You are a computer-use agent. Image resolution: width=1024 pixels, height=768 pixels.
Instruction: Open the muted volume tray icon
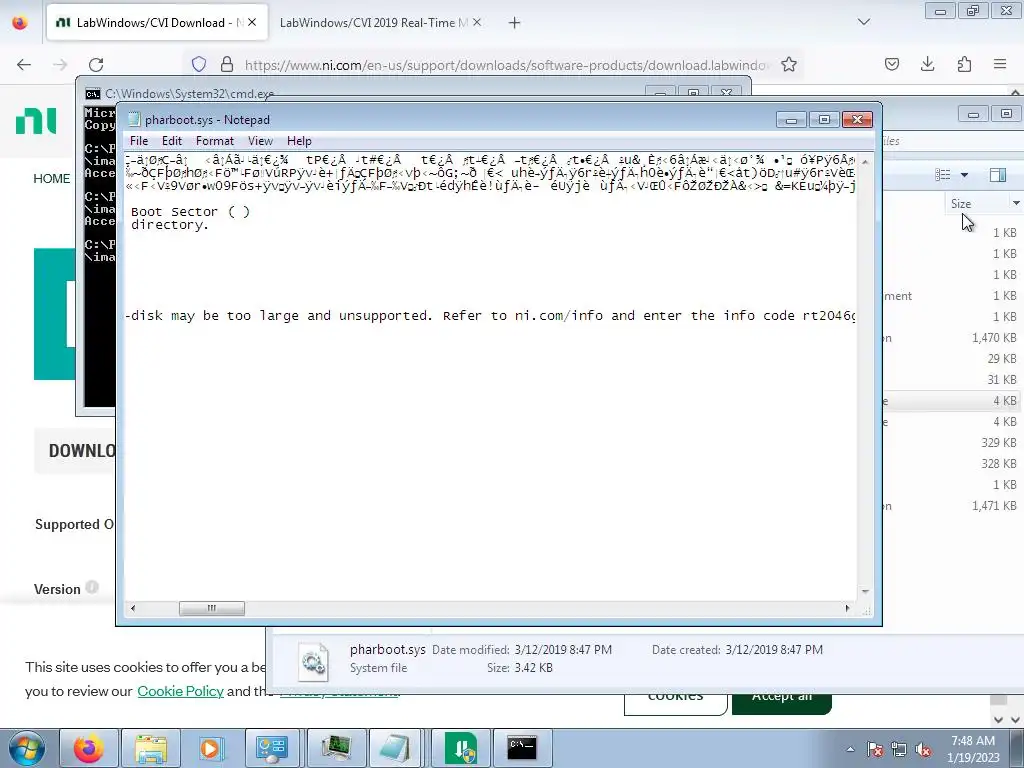[923, 749]
